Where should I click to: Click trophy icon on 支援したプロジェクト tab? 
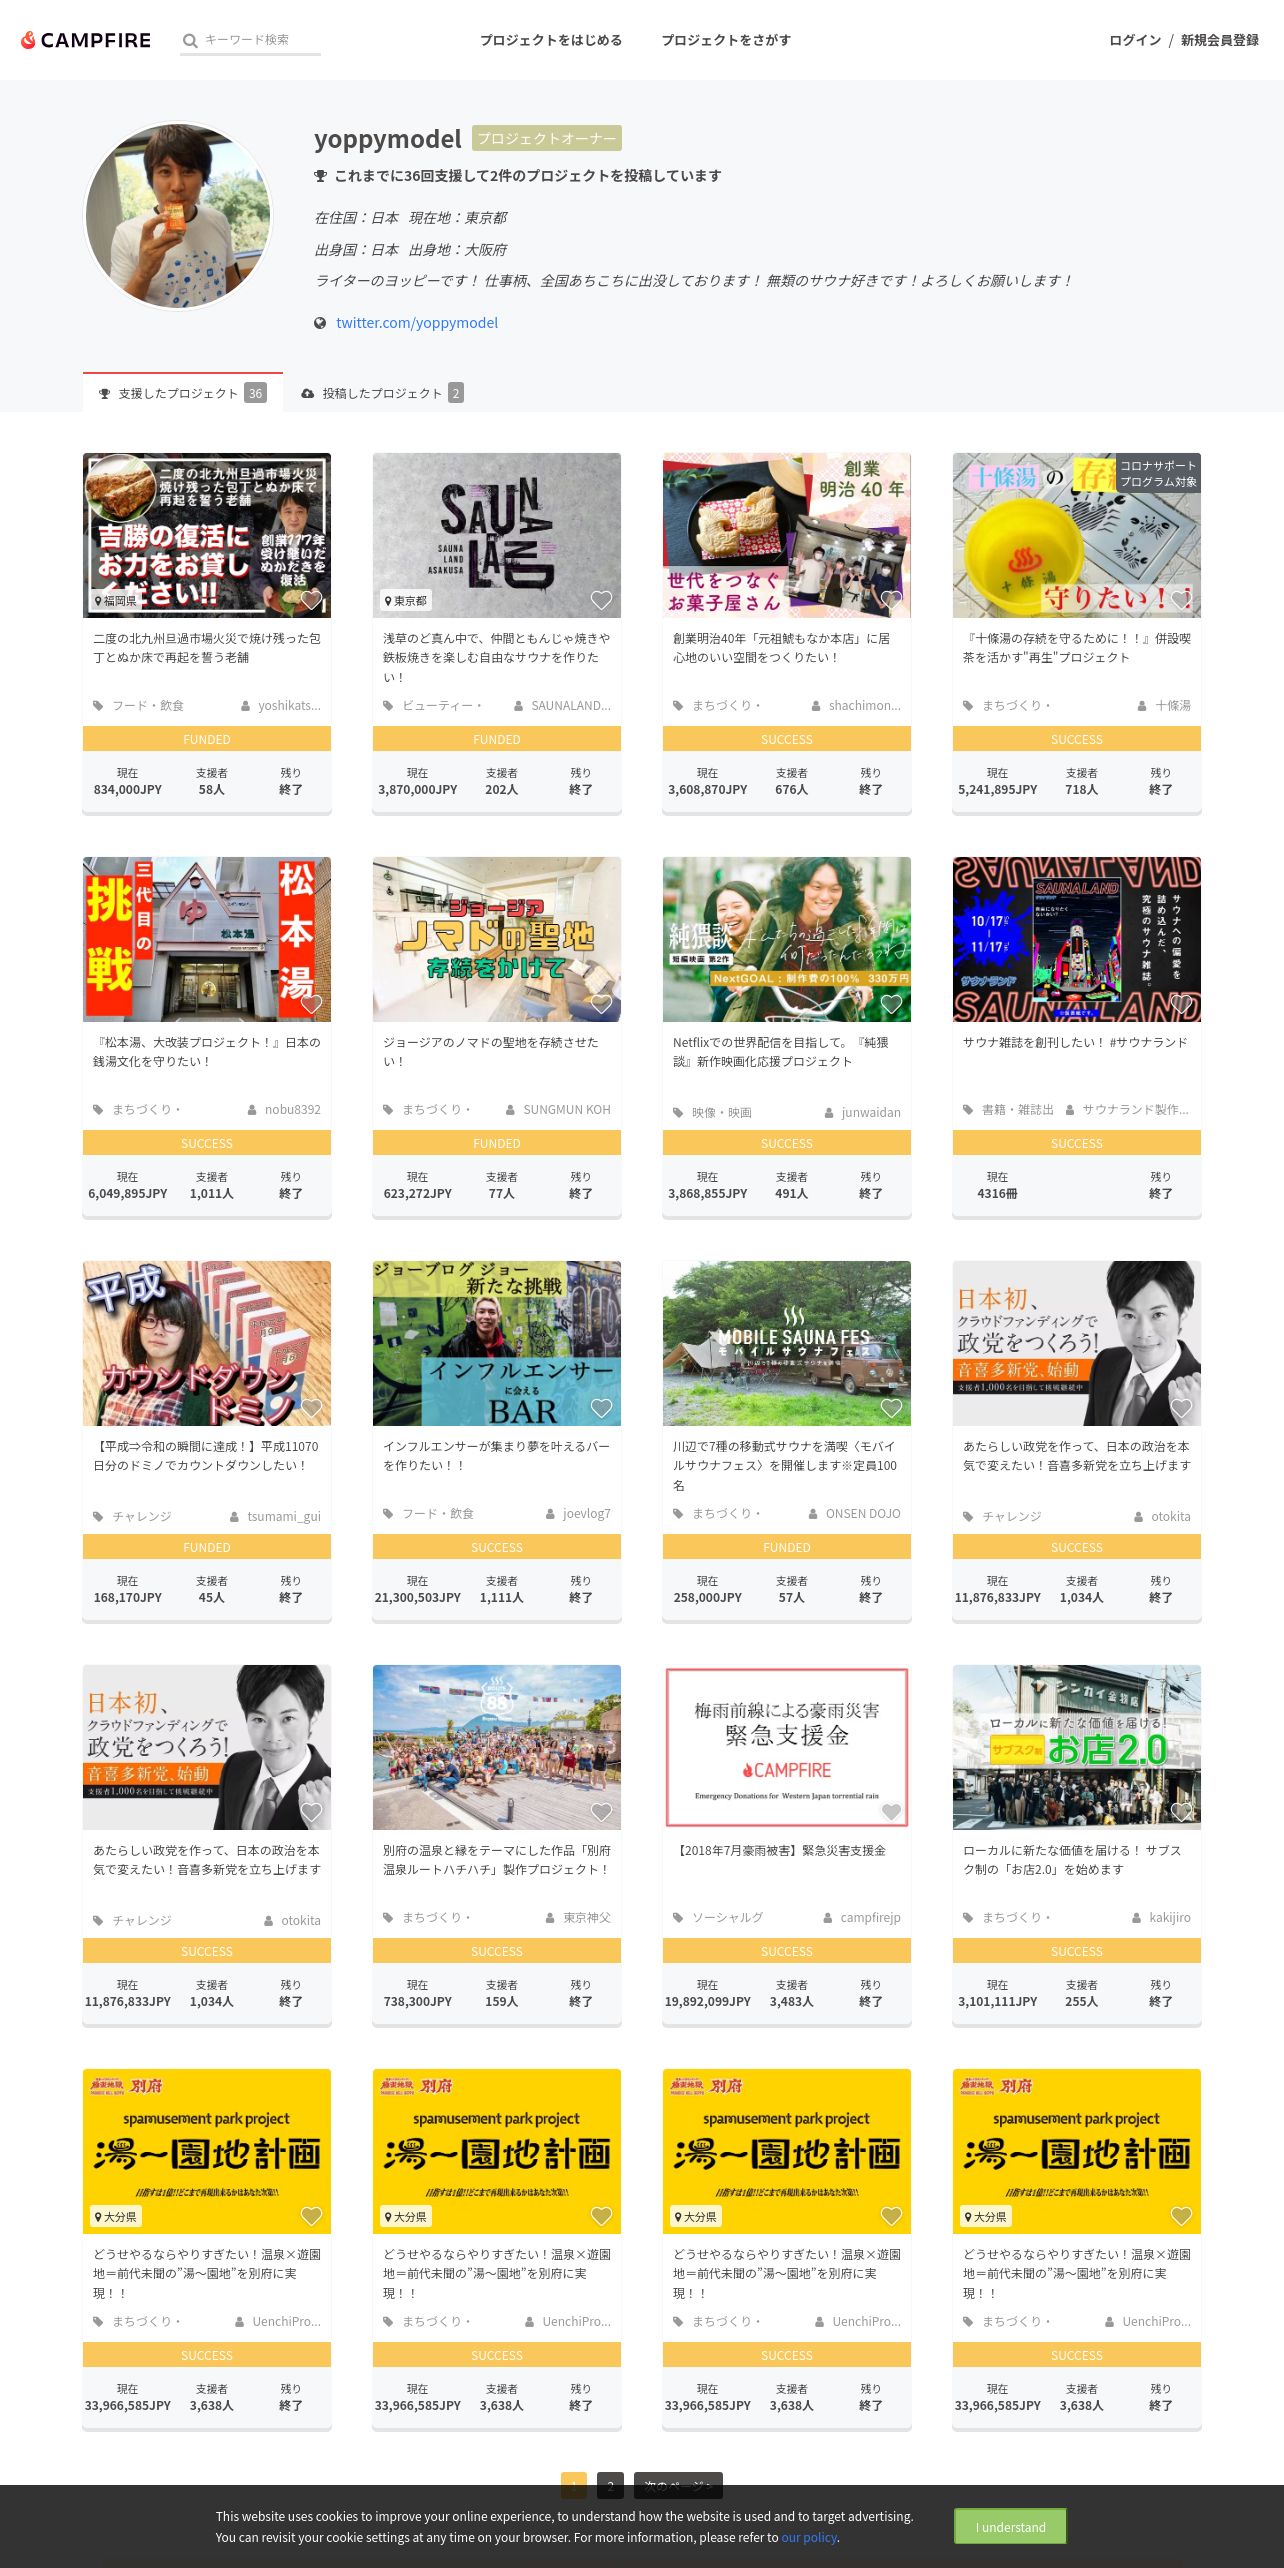pos(104,394)
